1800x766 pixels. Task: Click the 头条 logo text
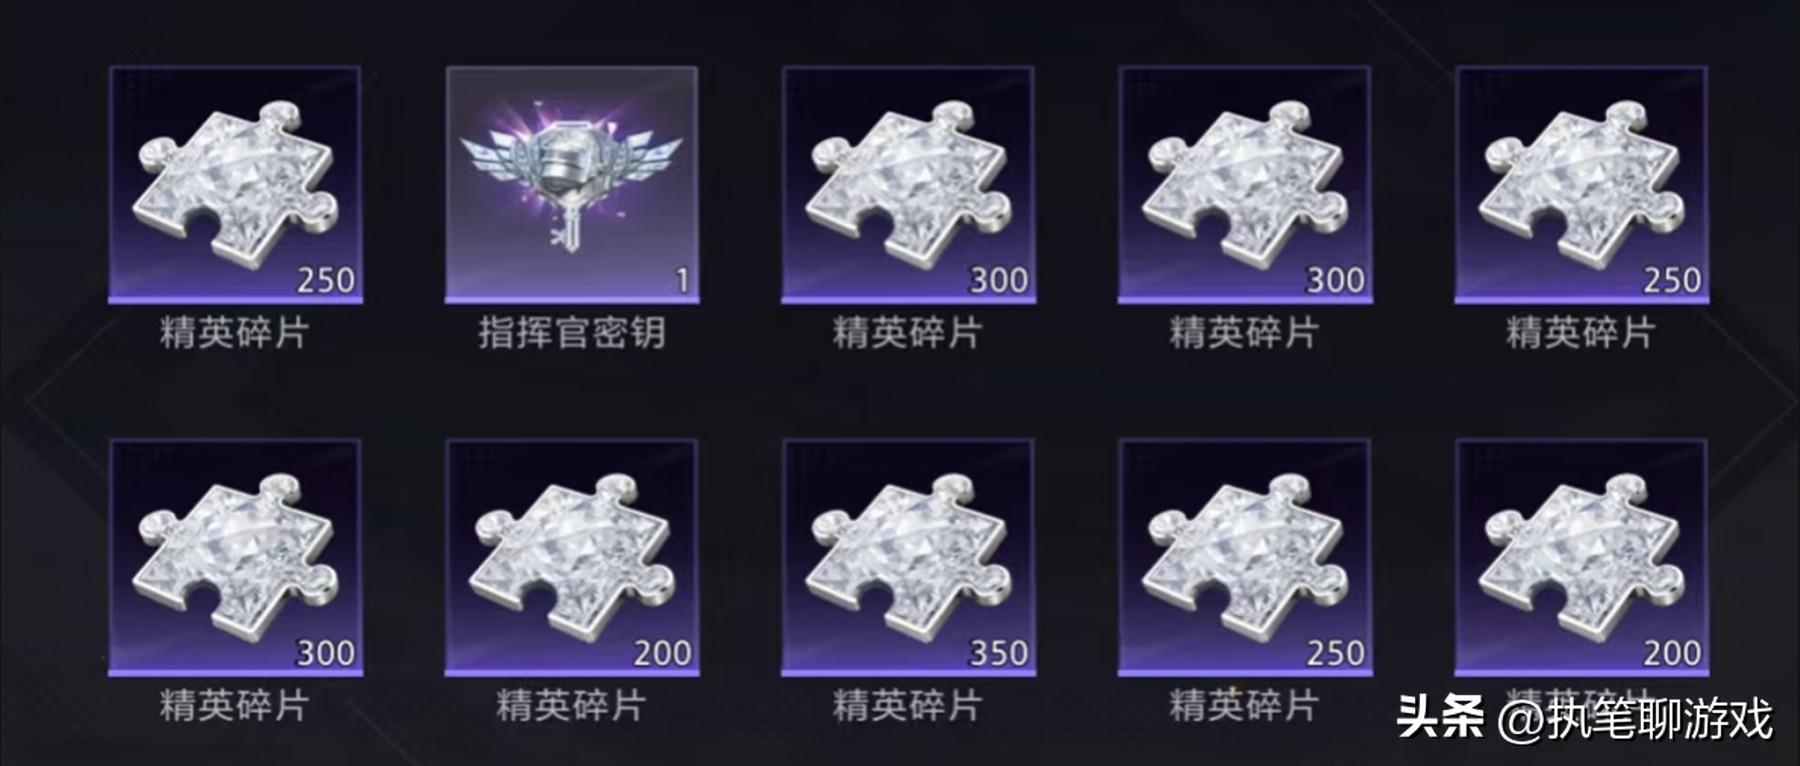coord(1439,718)
